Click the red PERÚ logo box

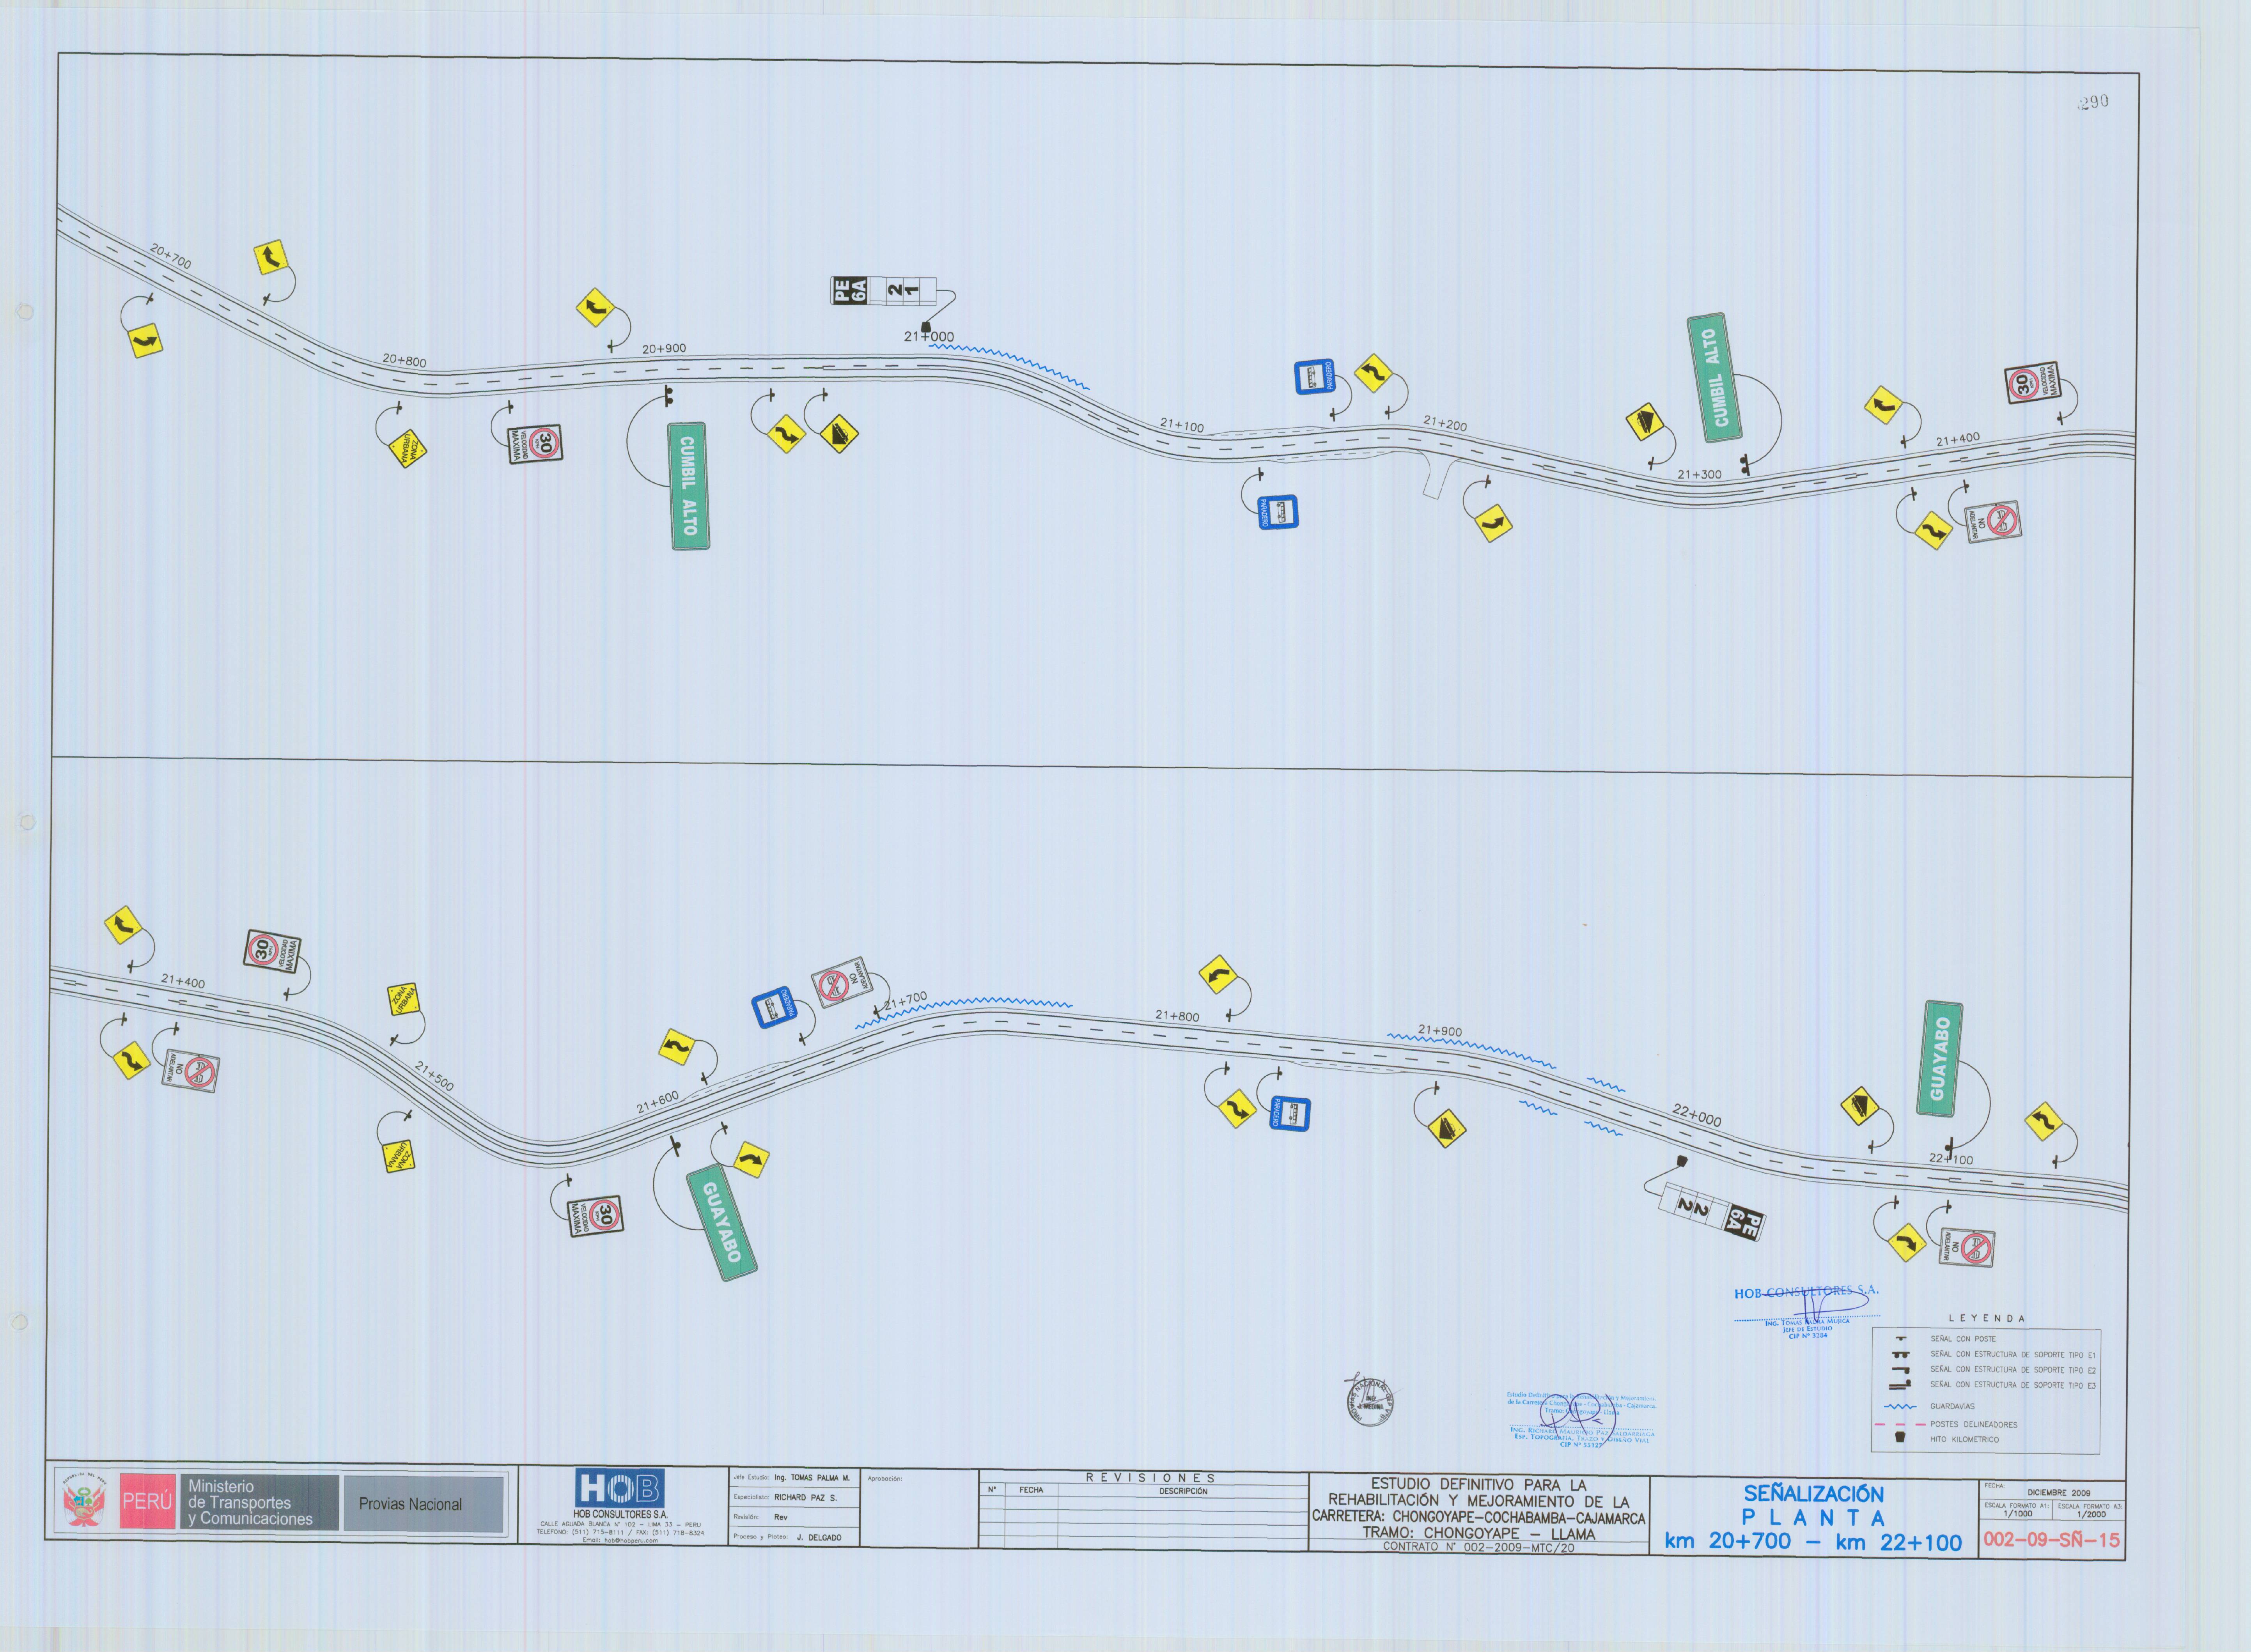147,1502
